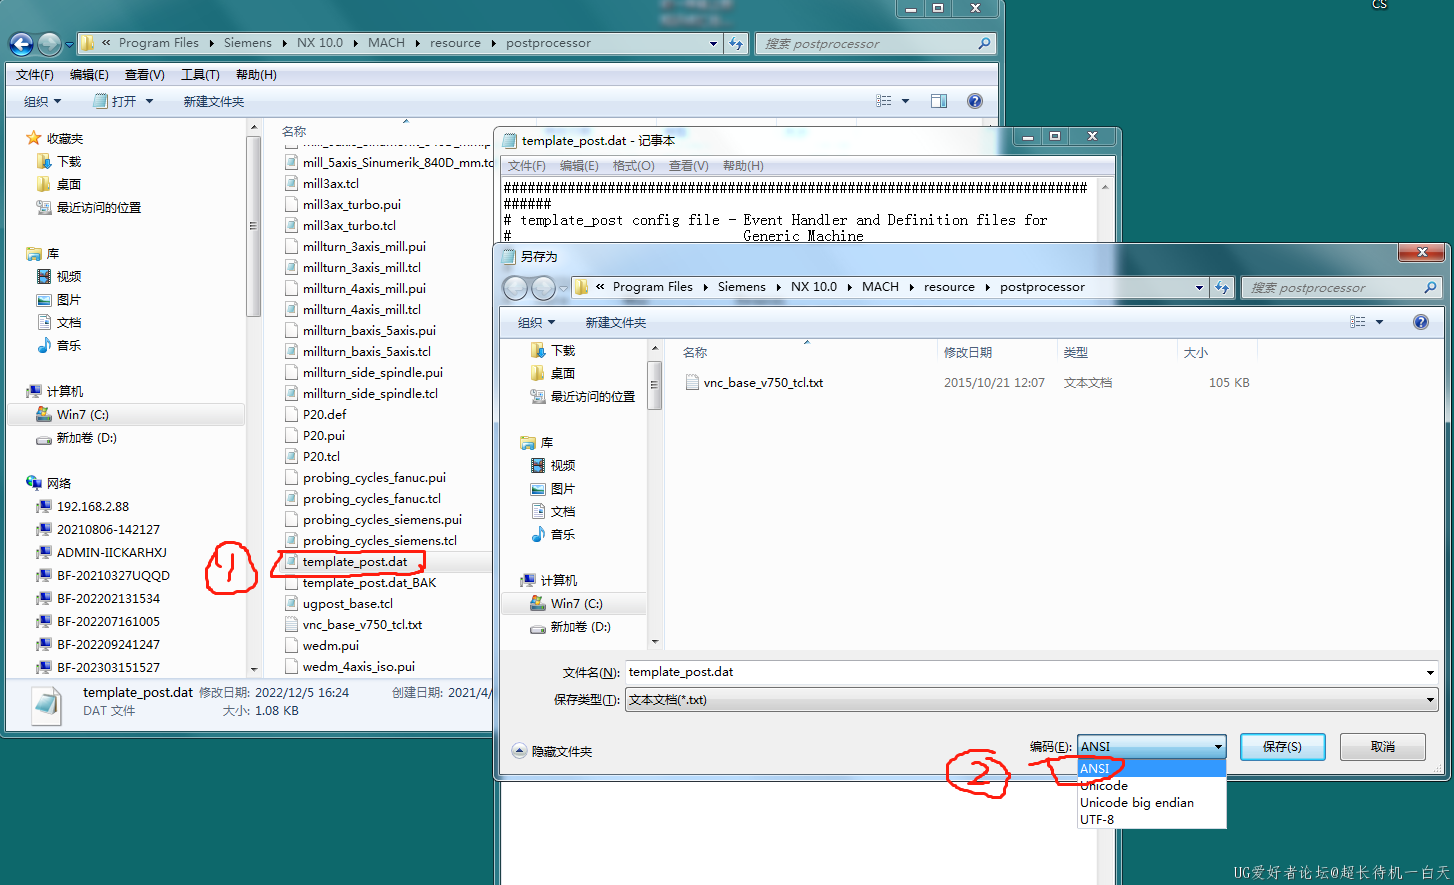Open Favorites star in Explorer sidebar
The image size is (1454, 885).
point(34,138)
